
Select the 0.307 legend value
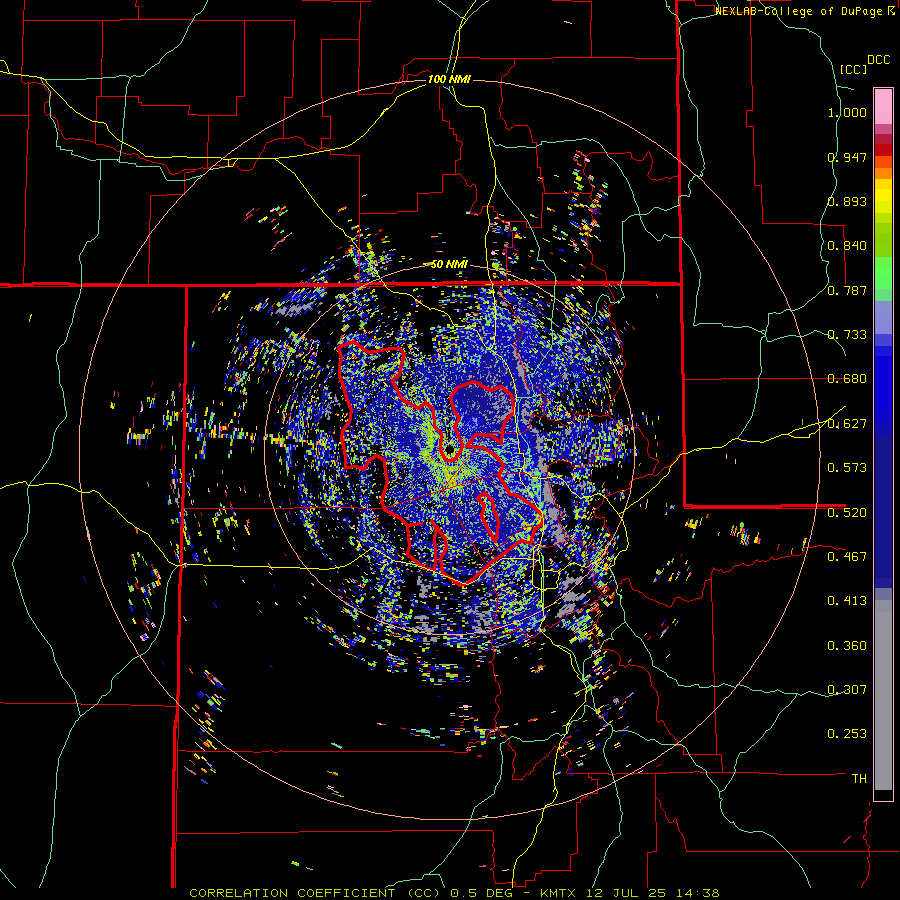(x=847, y=689)
